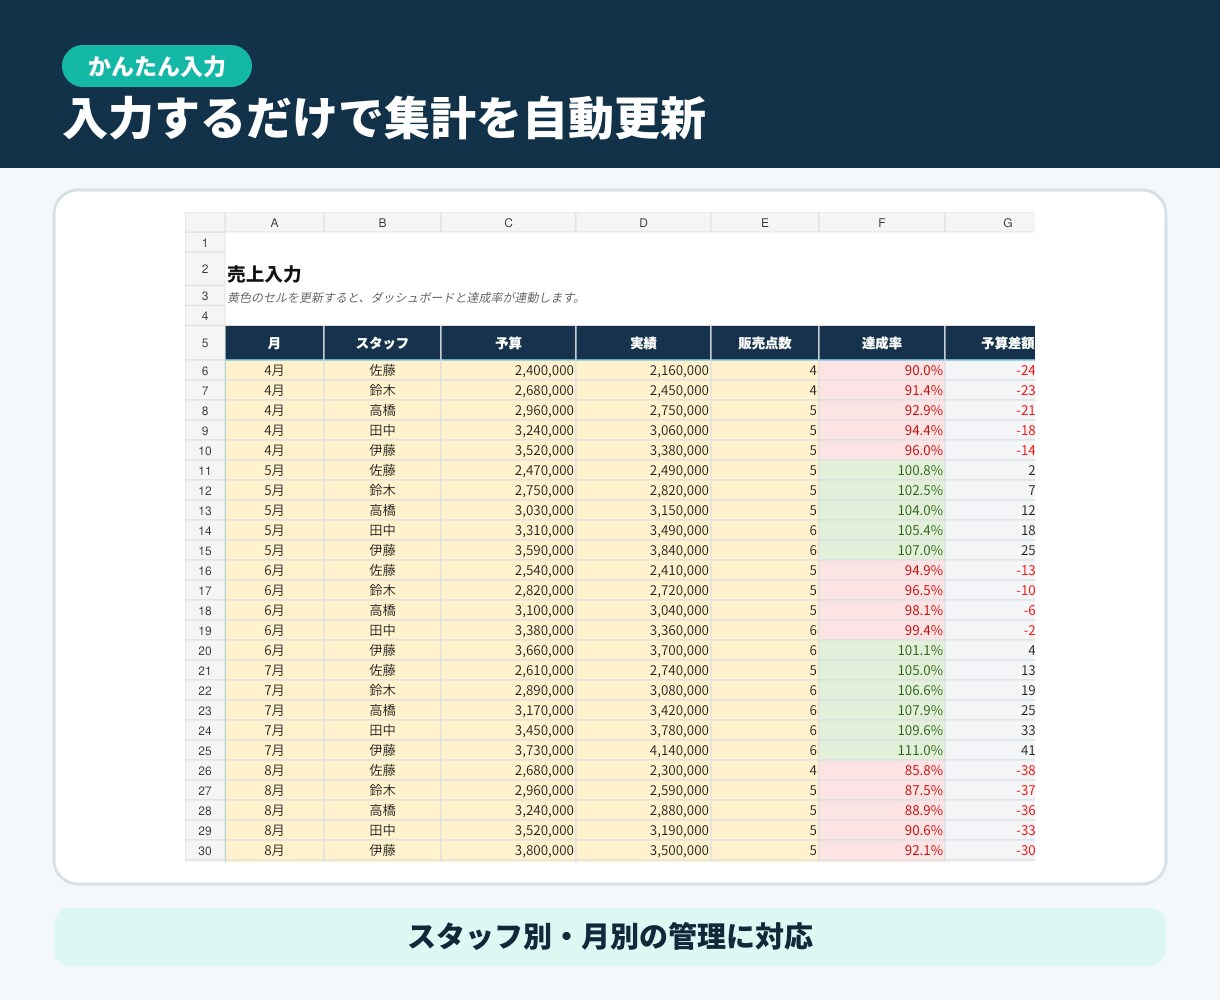Viewport: 1220px width, 1000px height.
Task: Select actual cell 2,490,000
Action: (x=643, y=470)
